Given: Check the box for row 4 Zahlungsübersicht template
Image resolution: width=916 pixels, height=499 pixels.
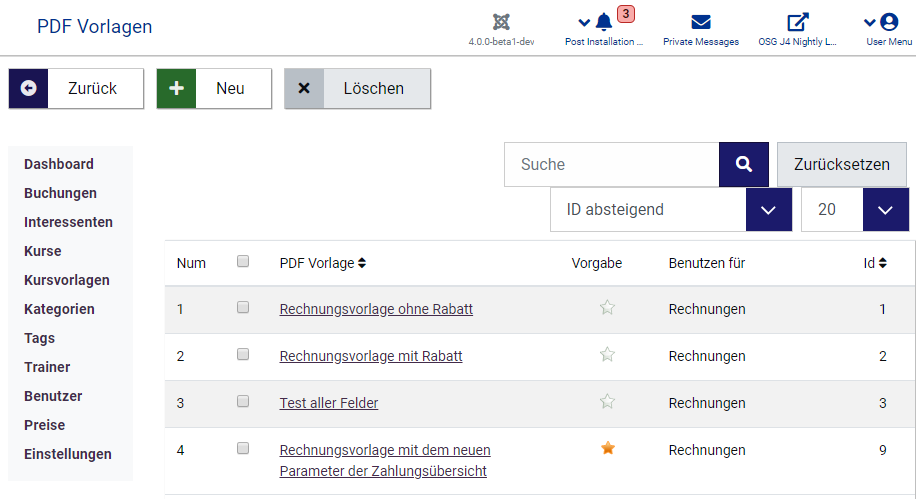Looking at the screenshot, I should (x=243, y=448).
